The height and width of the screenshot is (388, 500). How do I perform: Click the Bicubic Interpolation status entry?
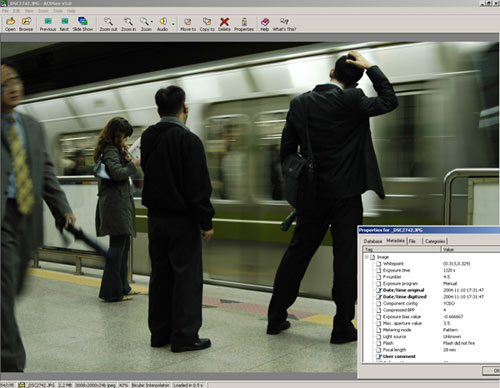pyautogui.click(x=150, y=385)
